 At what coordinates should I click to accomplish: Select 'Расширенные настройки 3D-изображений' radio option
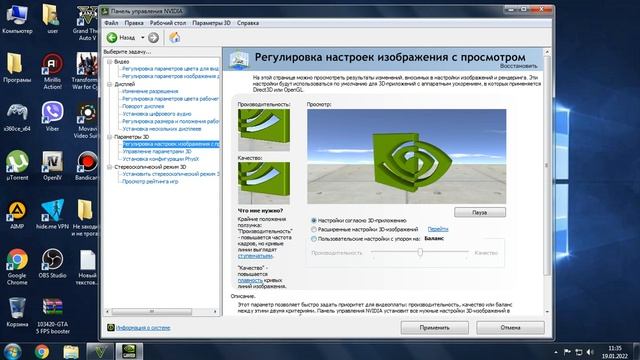pos(314,229)
